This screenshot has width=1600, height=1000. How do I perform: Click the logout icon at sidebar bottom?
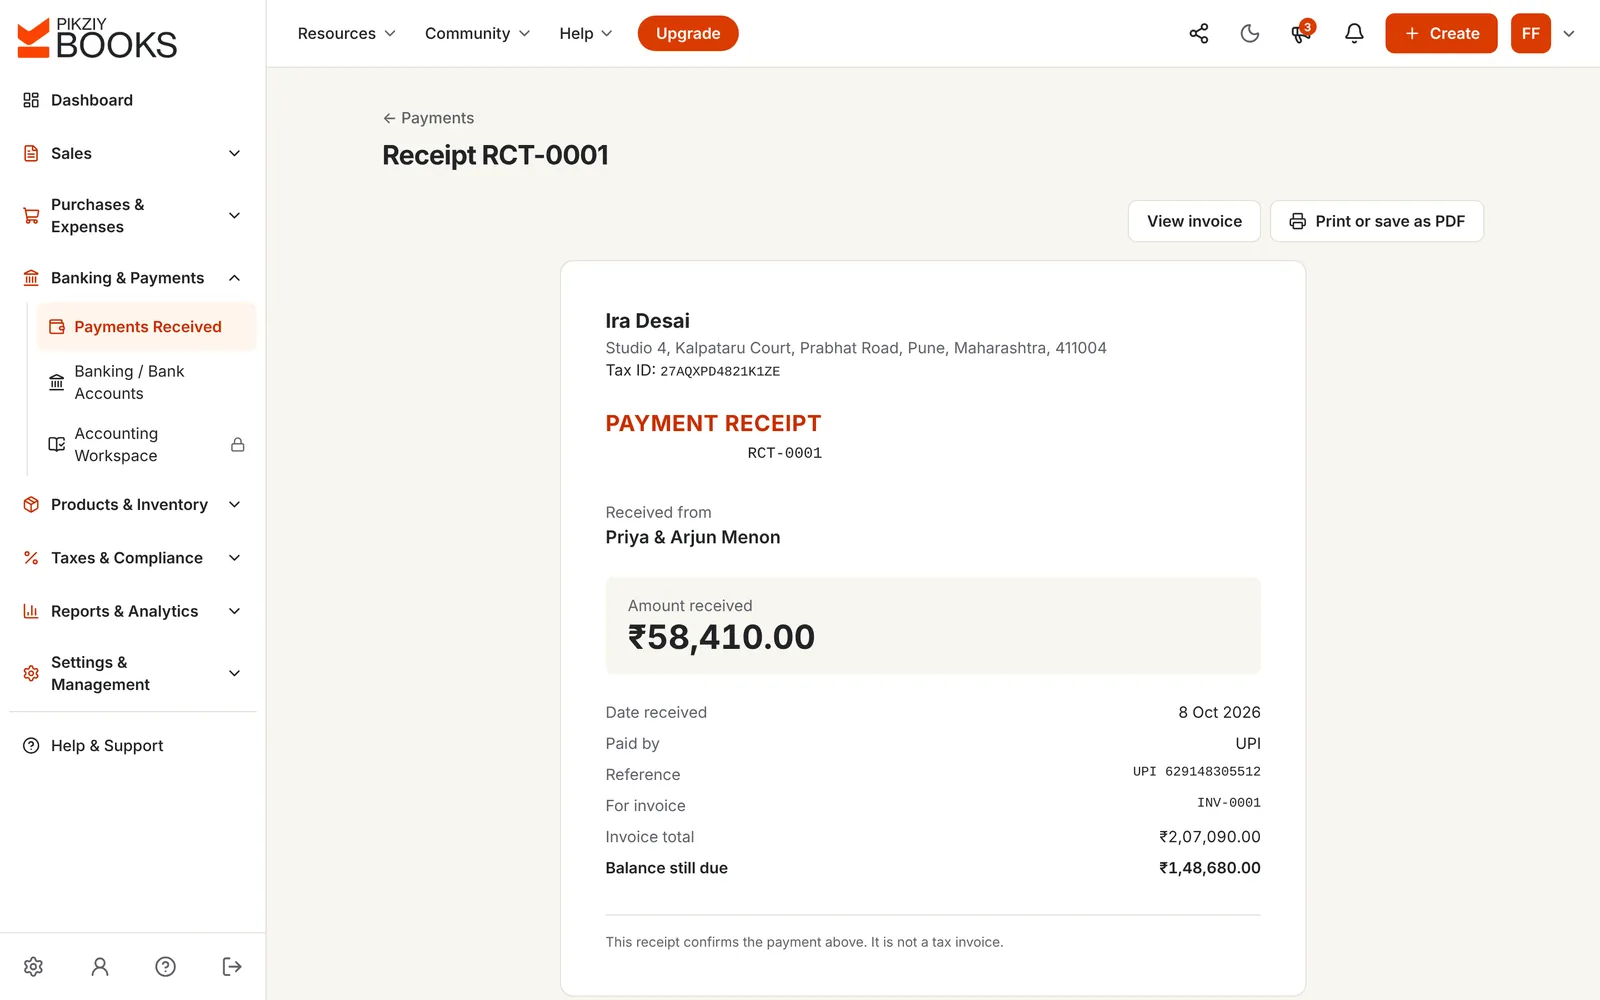point(232,966)
